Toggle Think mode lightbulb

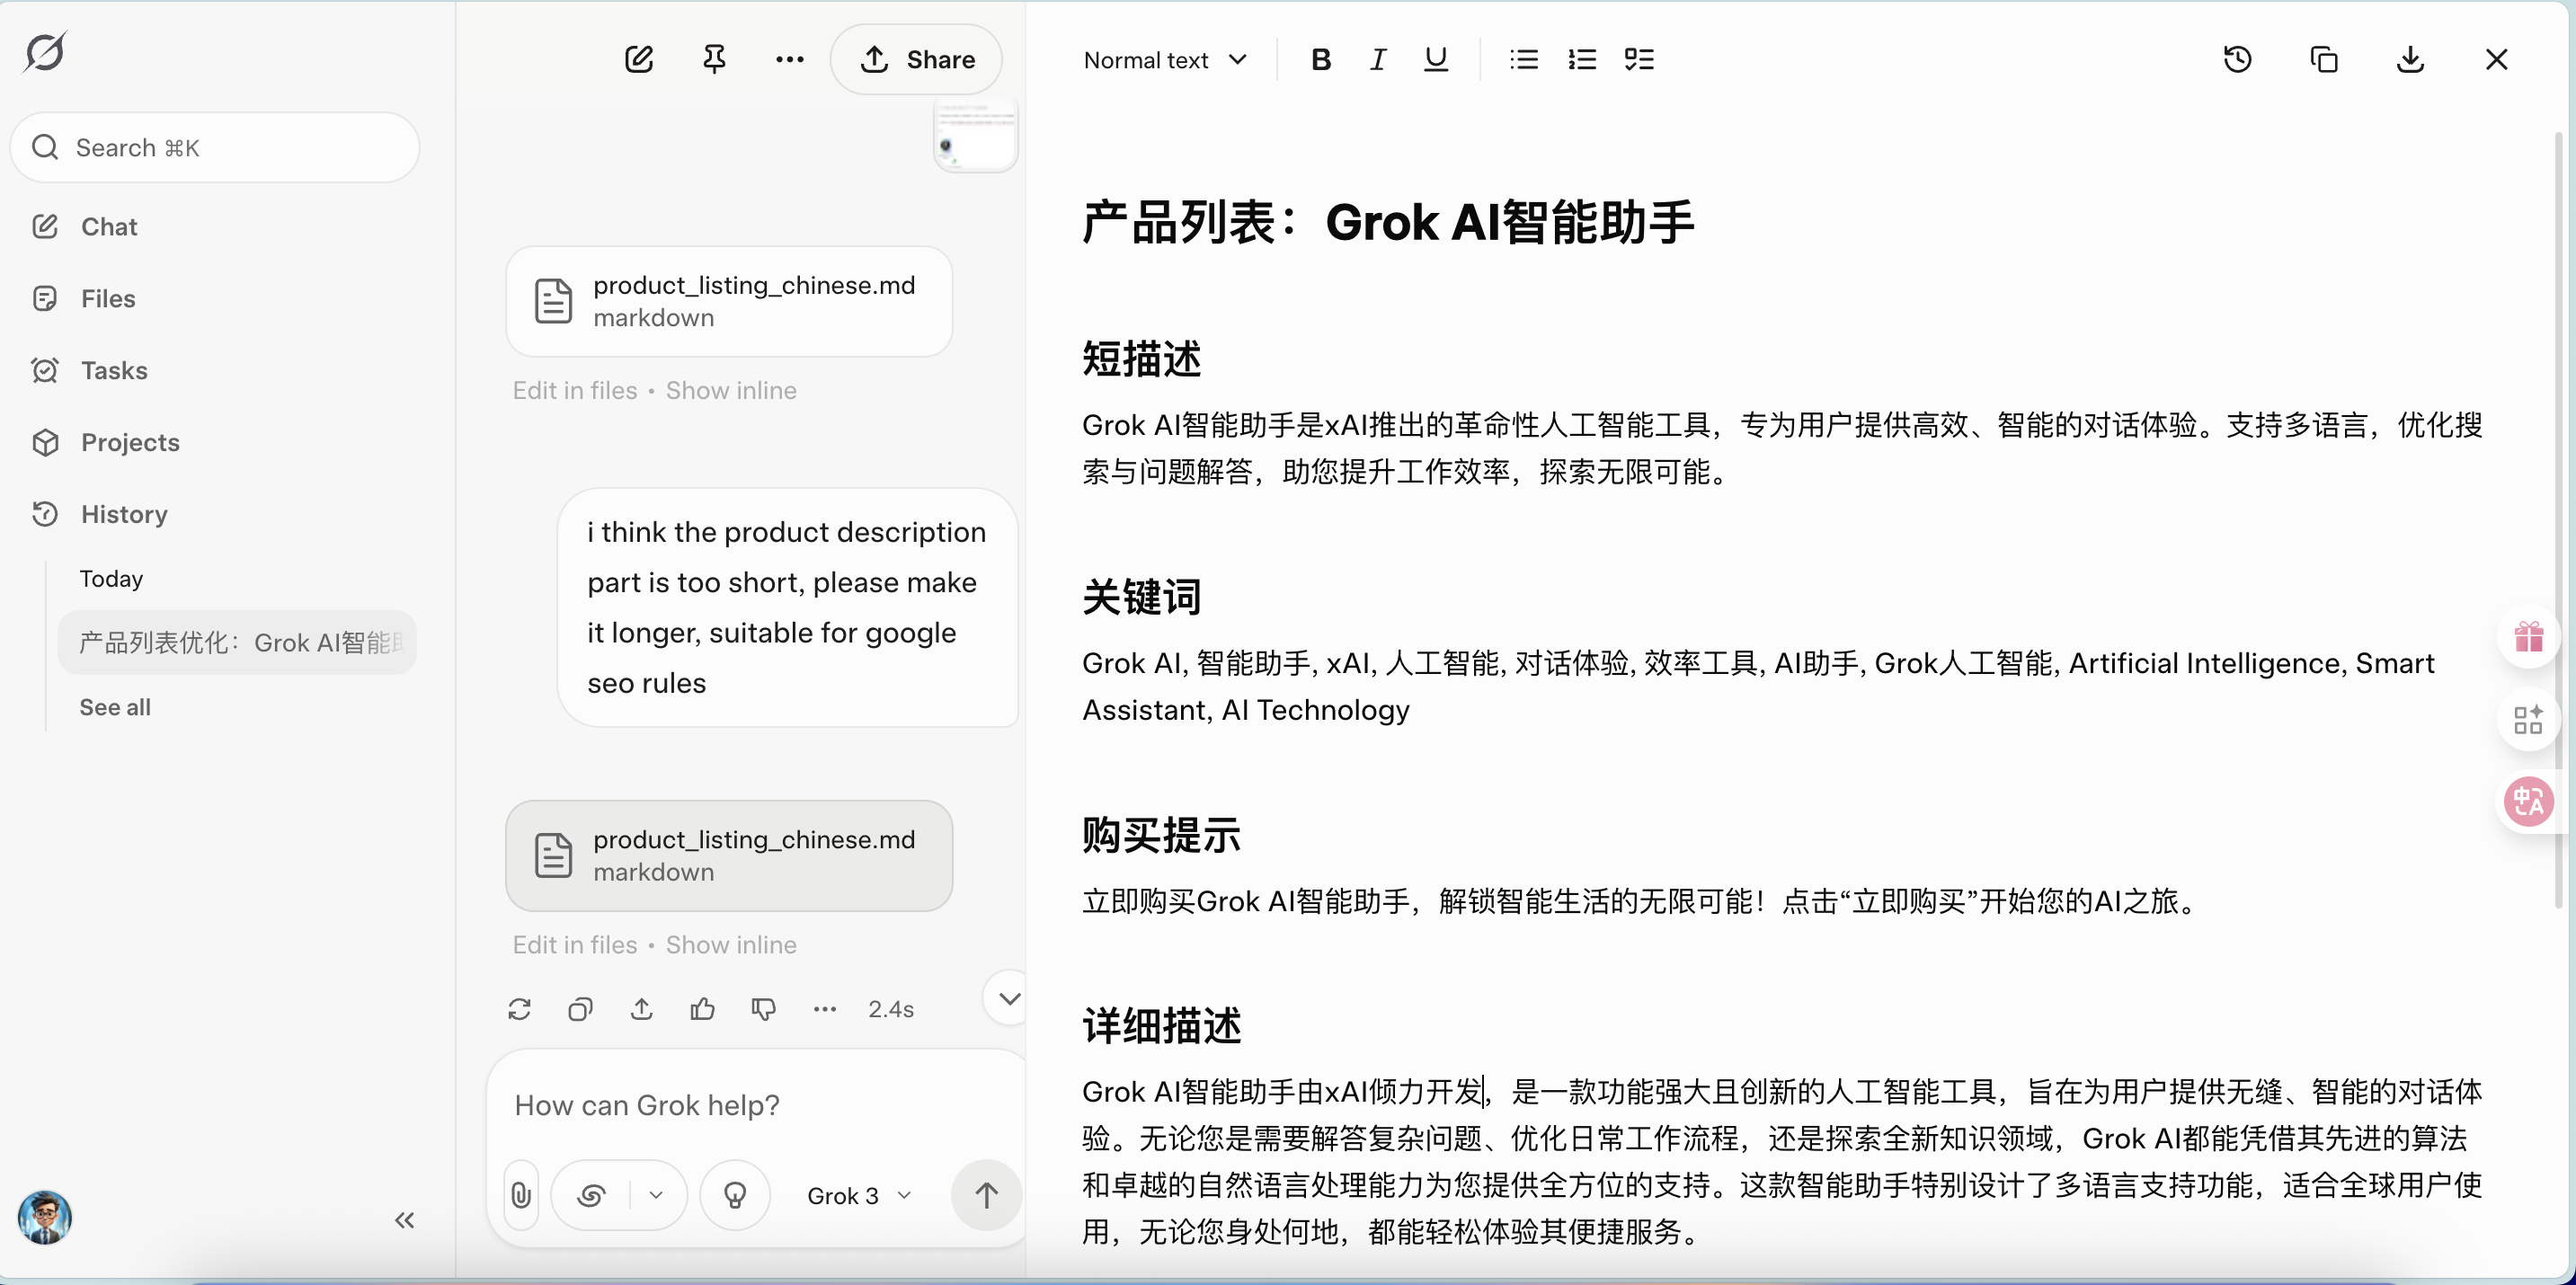[735, 1196]
